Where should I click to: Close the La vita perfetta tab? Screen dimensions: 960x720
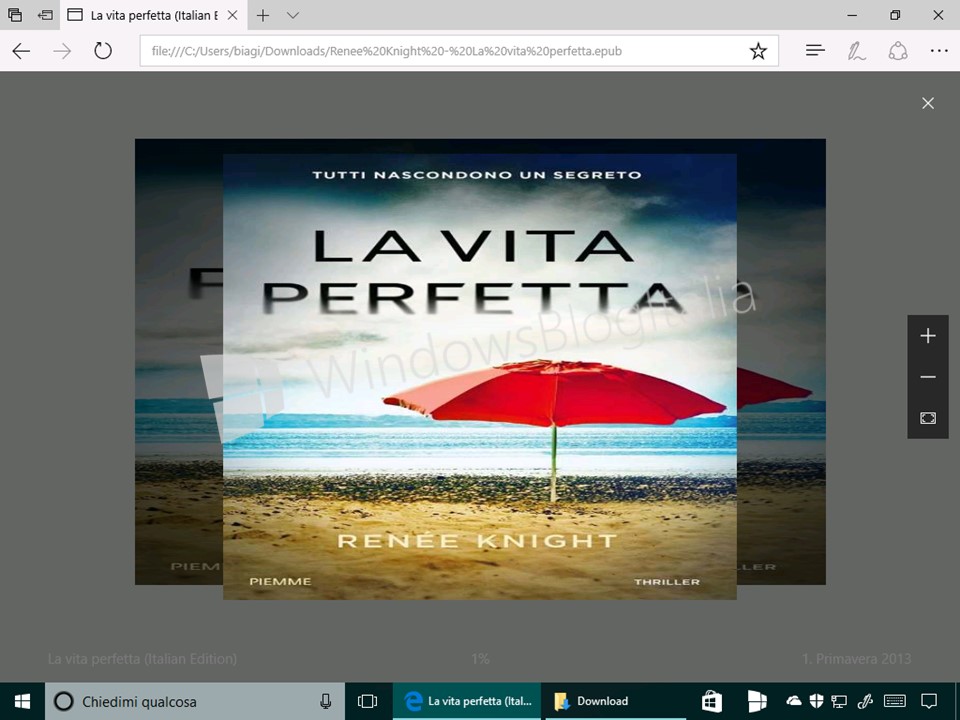tap(233, 15)
